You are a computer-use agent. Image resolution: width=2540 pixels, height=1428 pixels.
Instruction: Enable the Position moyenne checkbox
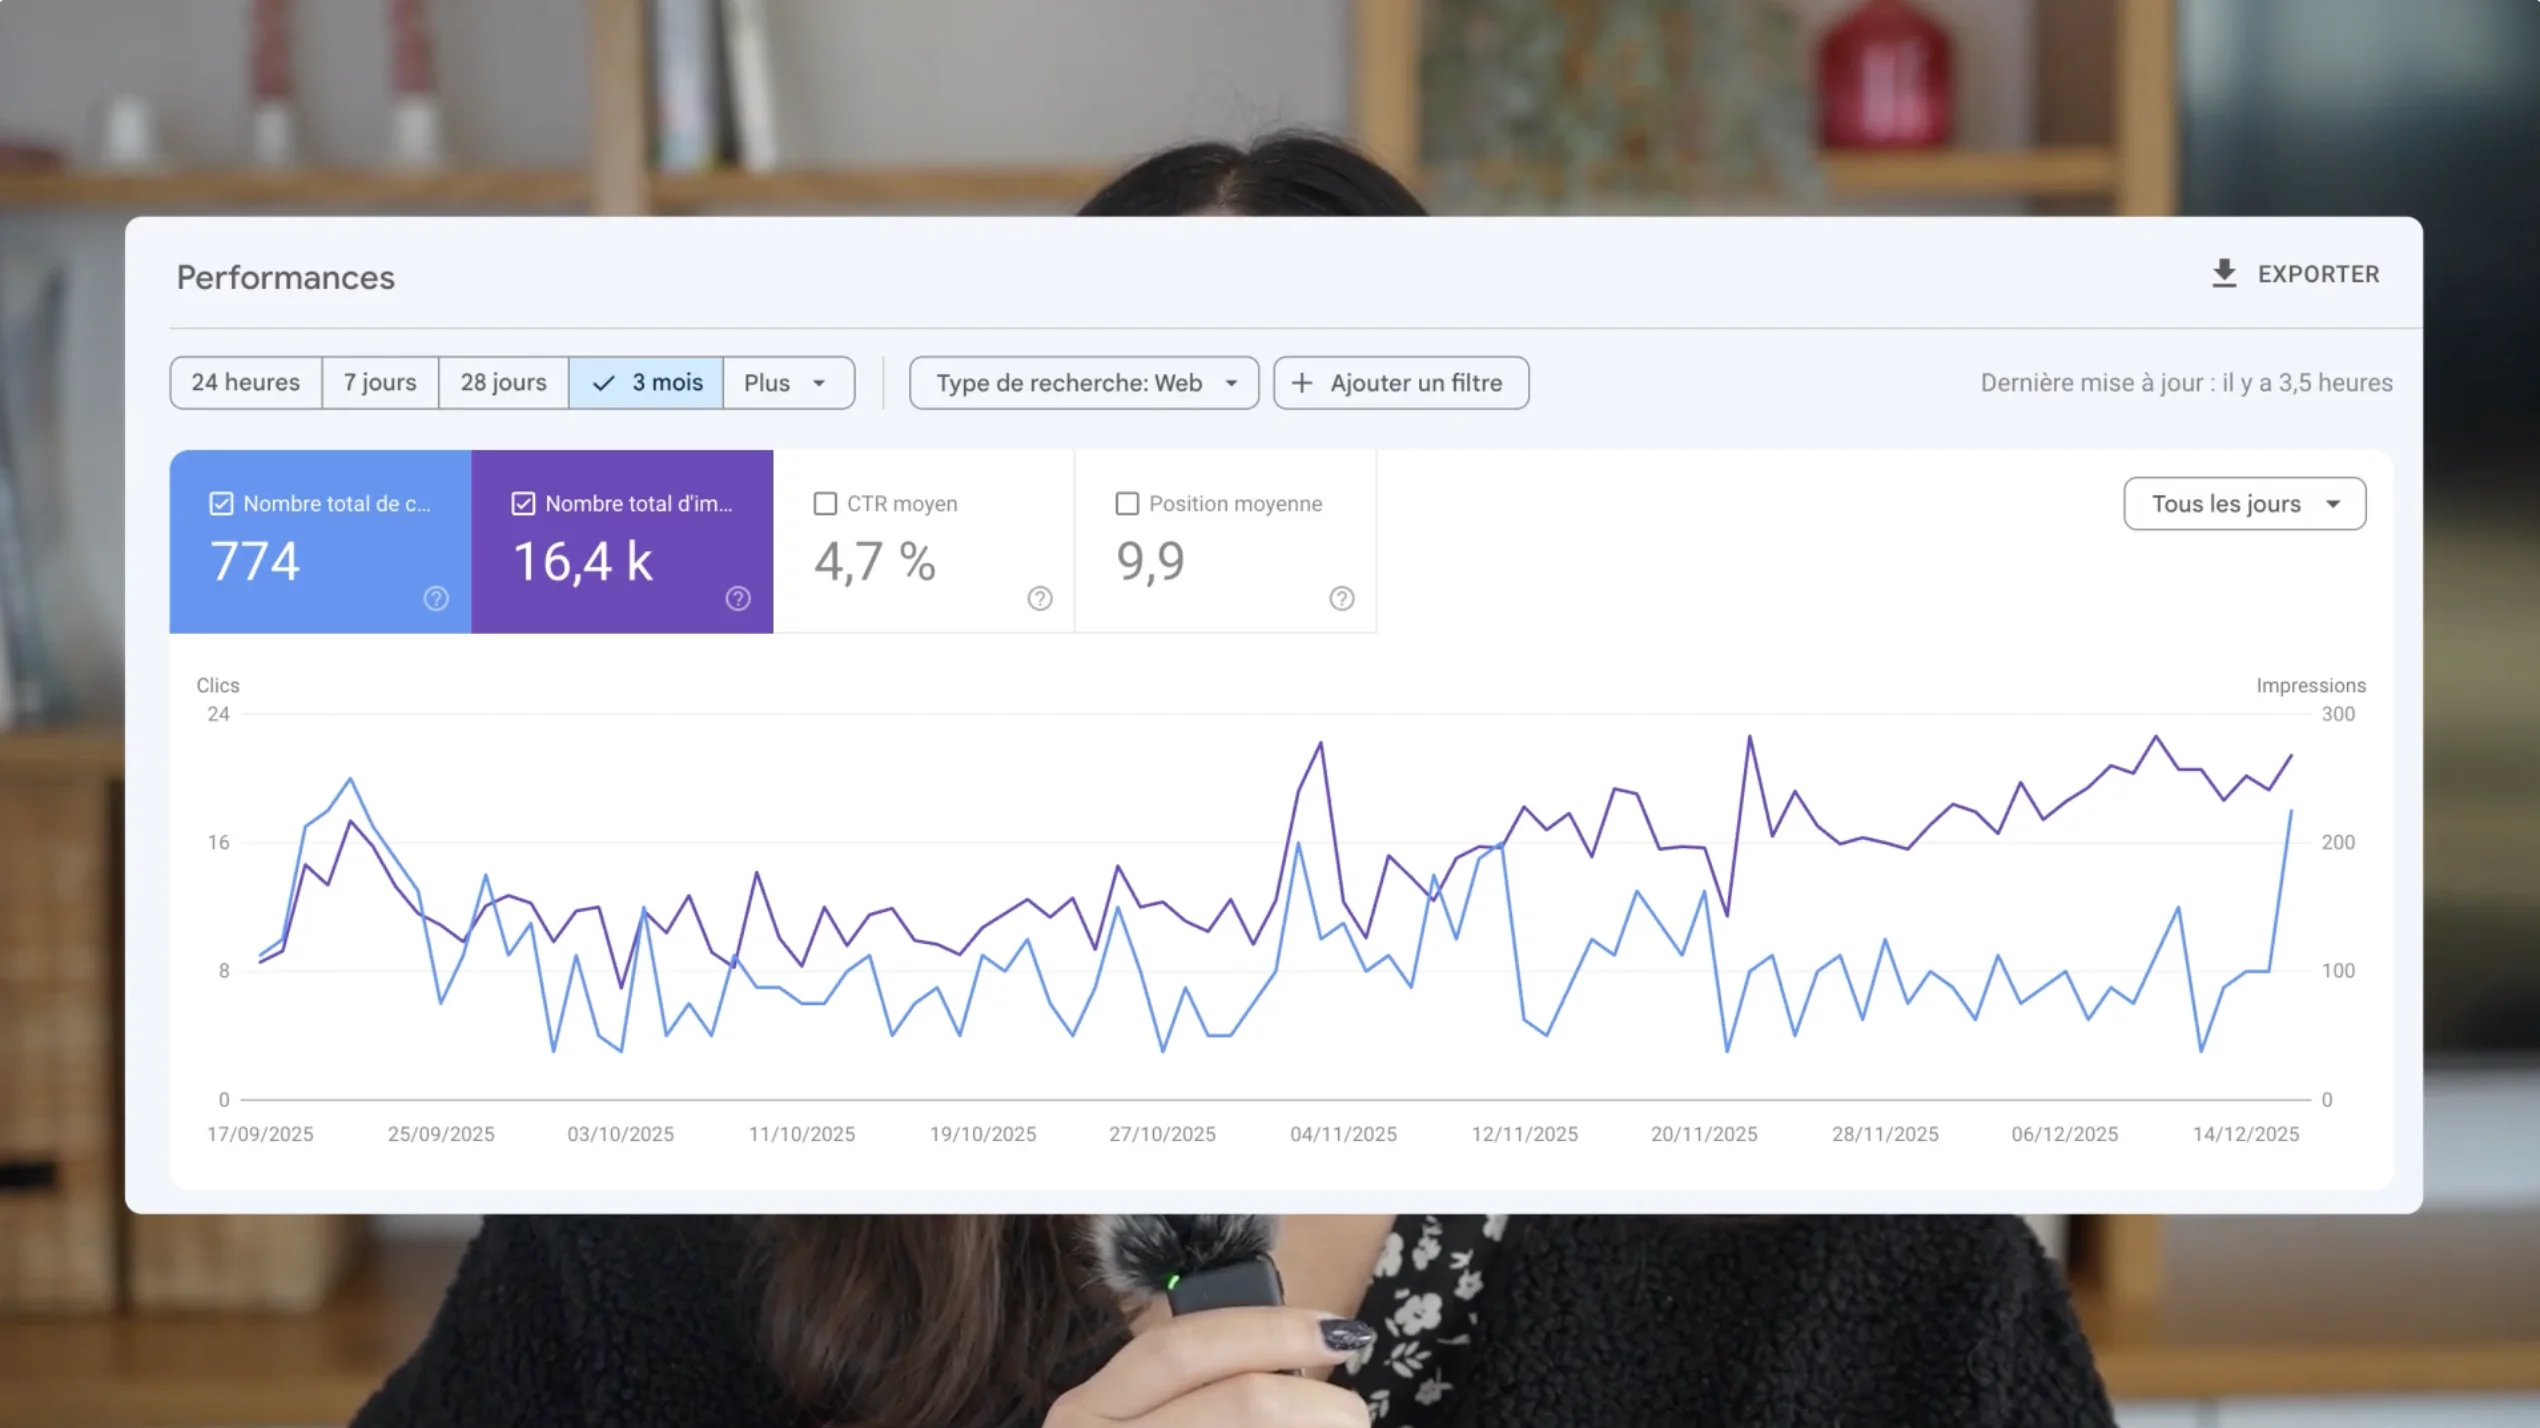pos(1127,504)
